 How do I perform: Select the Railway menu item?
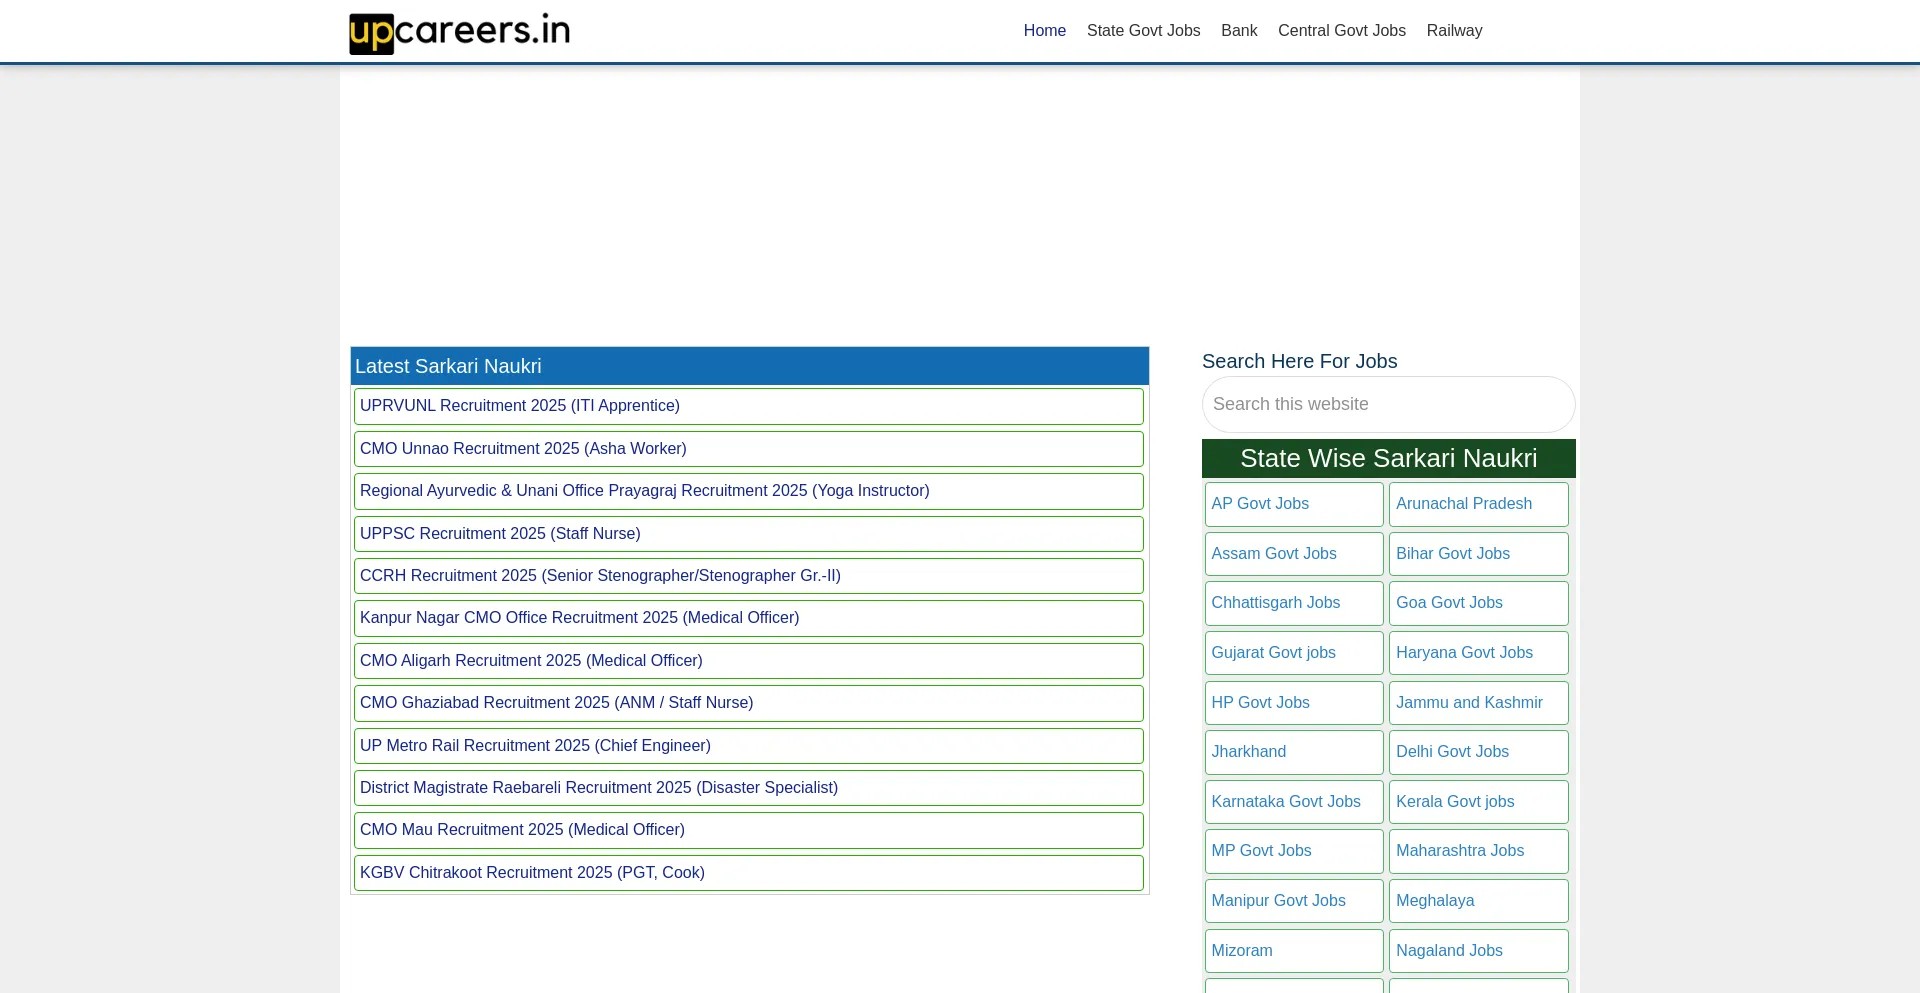point(1454,31)
